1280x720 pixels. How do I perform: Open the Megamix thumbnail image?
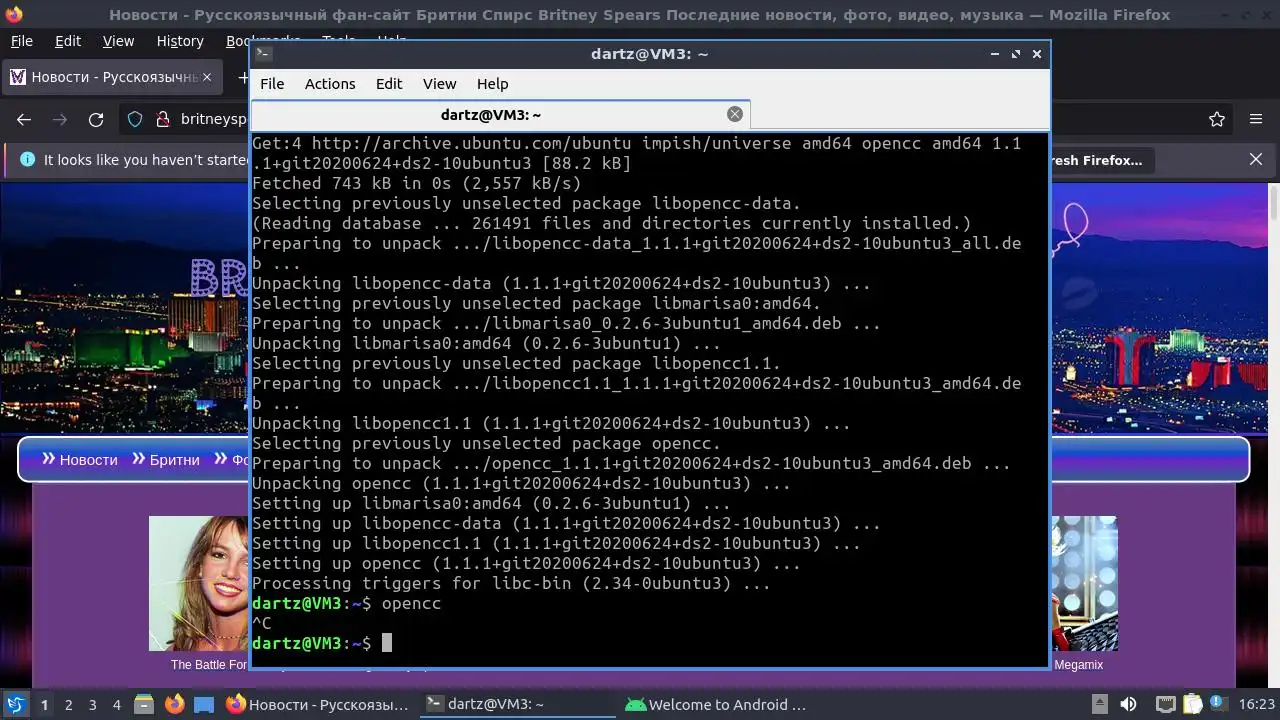(x=1083, y=583)
